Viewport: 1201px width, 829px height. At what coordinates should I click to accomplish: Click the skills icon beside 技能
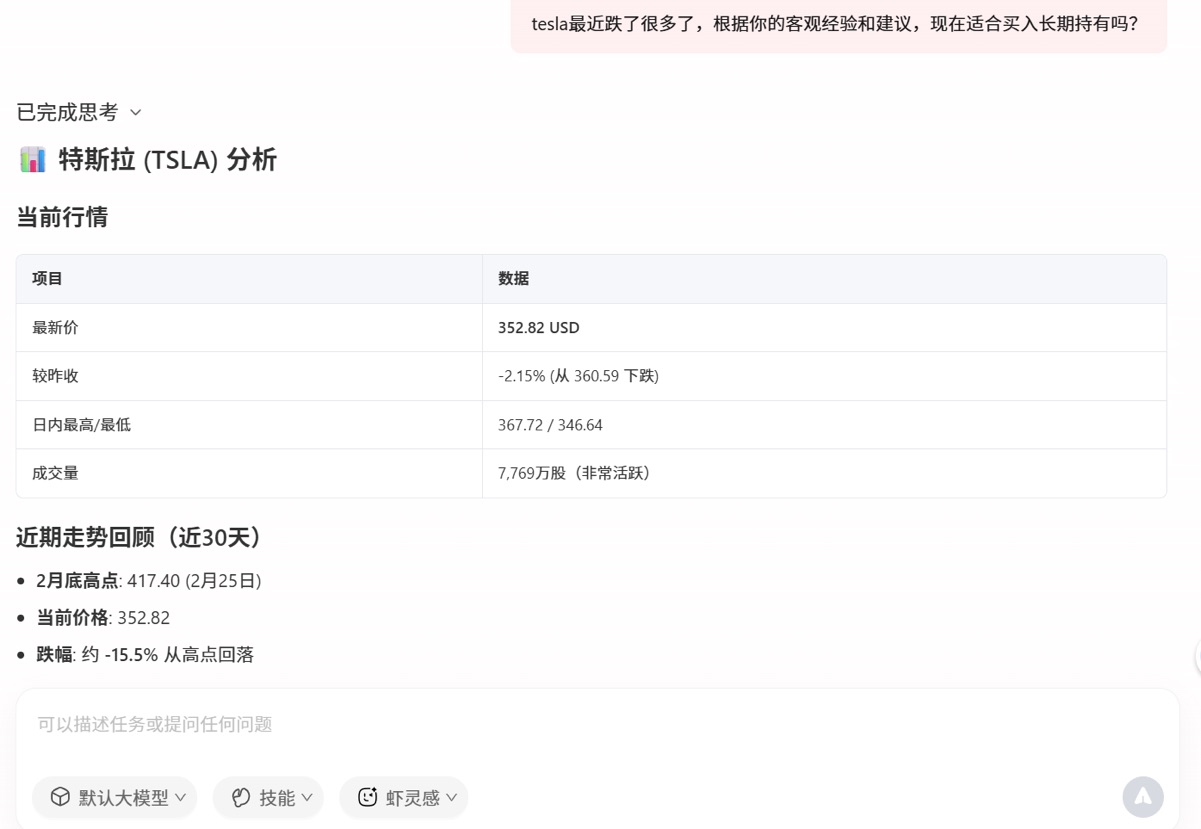pyautogui.click(x=241, y=797)
